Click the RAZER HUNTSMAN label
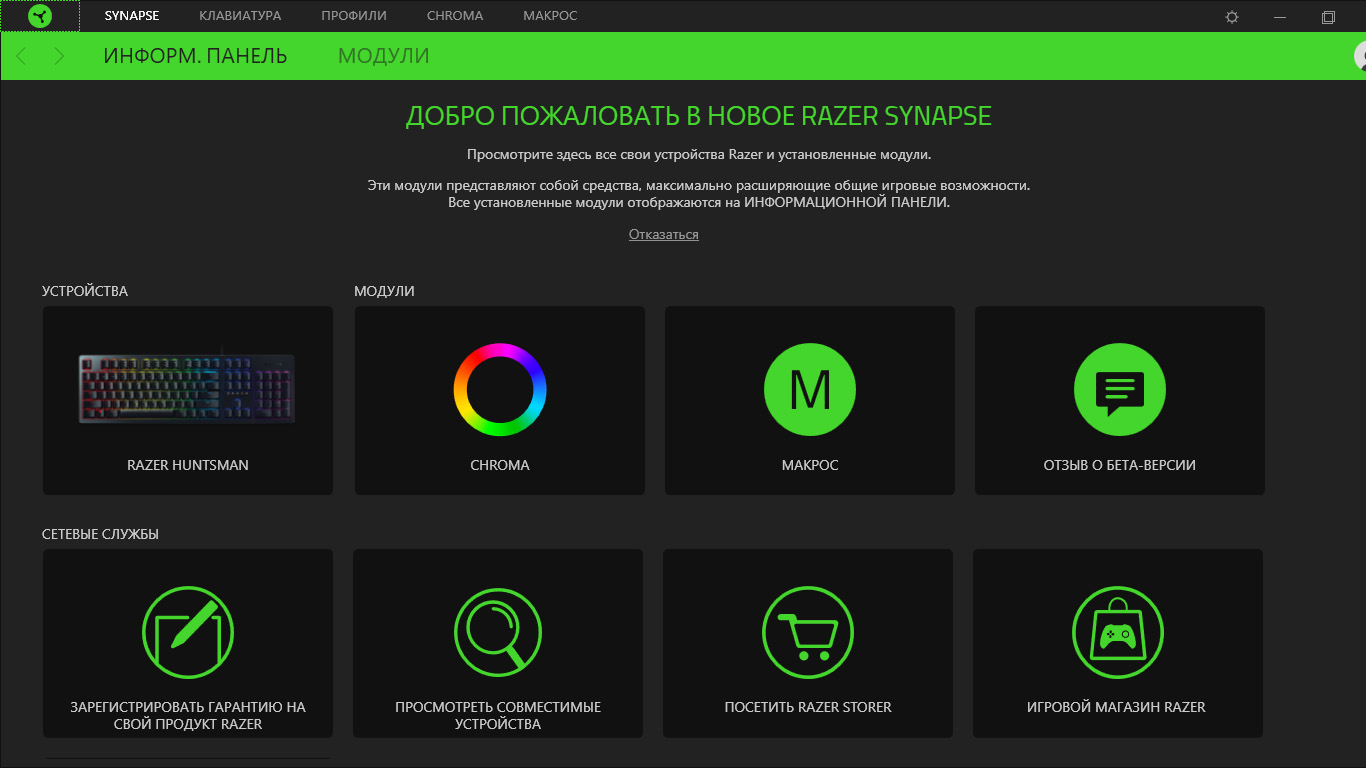 188,465
